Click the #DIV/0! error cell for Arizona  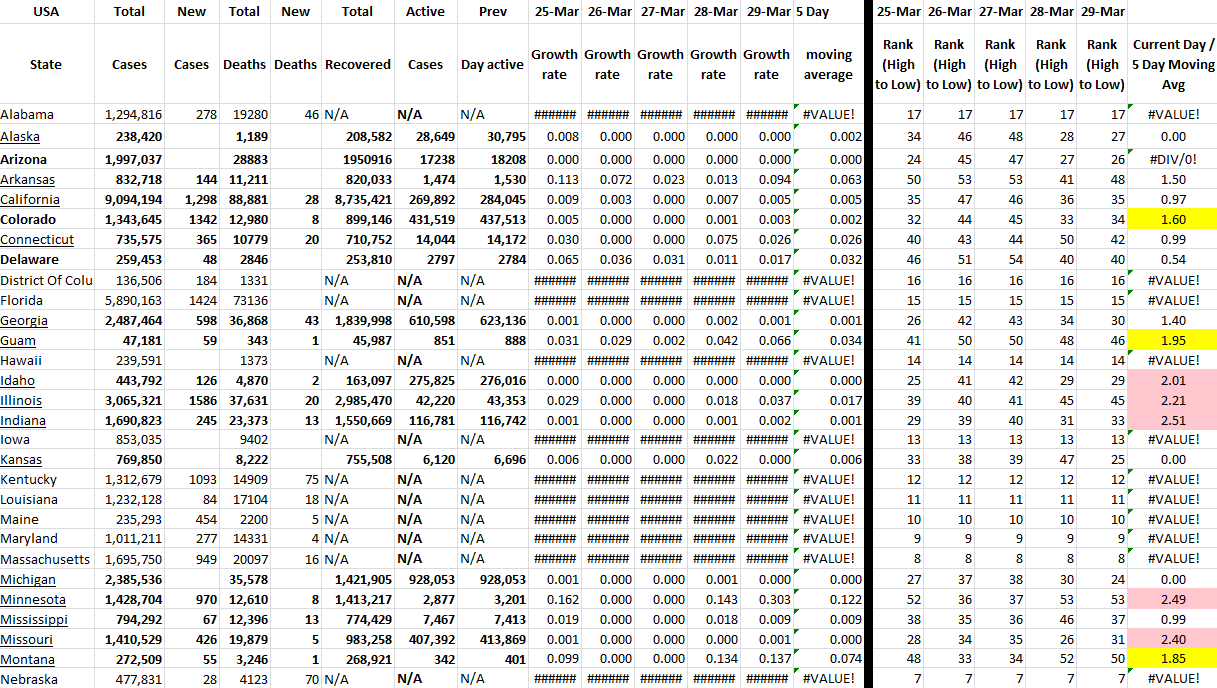1172,159
